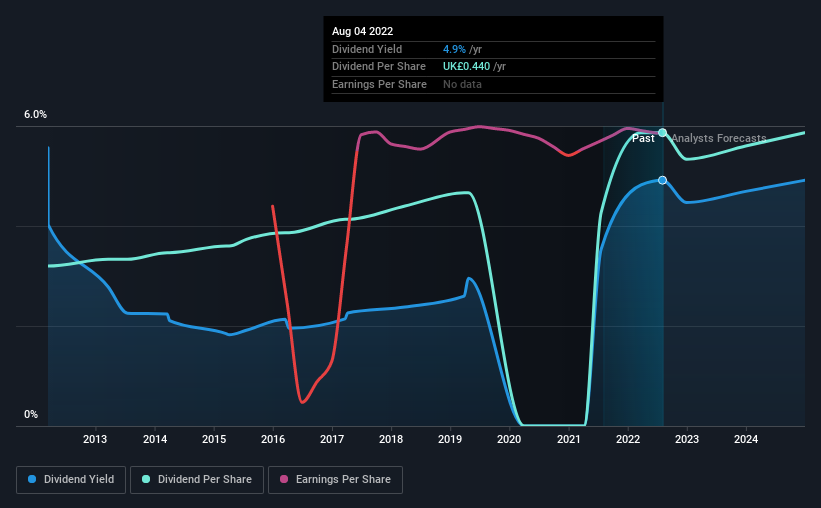Toggle the Dividend Yield legend button
Image resolution: width=821 pixels, height=508 pixels.
tap(71, 480)
